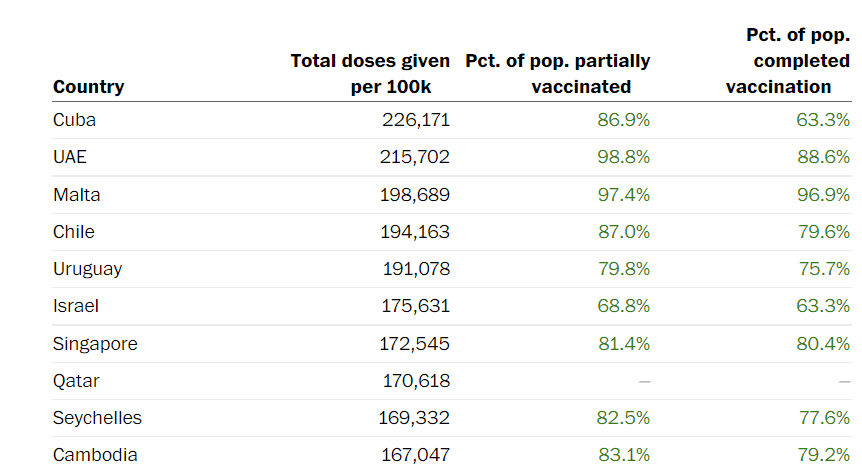Viewport: 862px width, 472px height.
Task: Select the Uruguay row label
Action: pos(88,269)
